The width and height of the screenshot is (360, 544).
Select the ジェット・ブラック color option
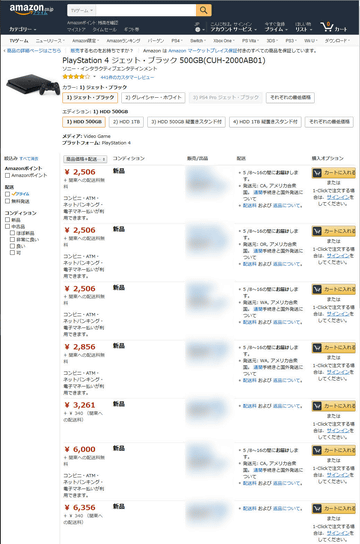click(90, 98)
